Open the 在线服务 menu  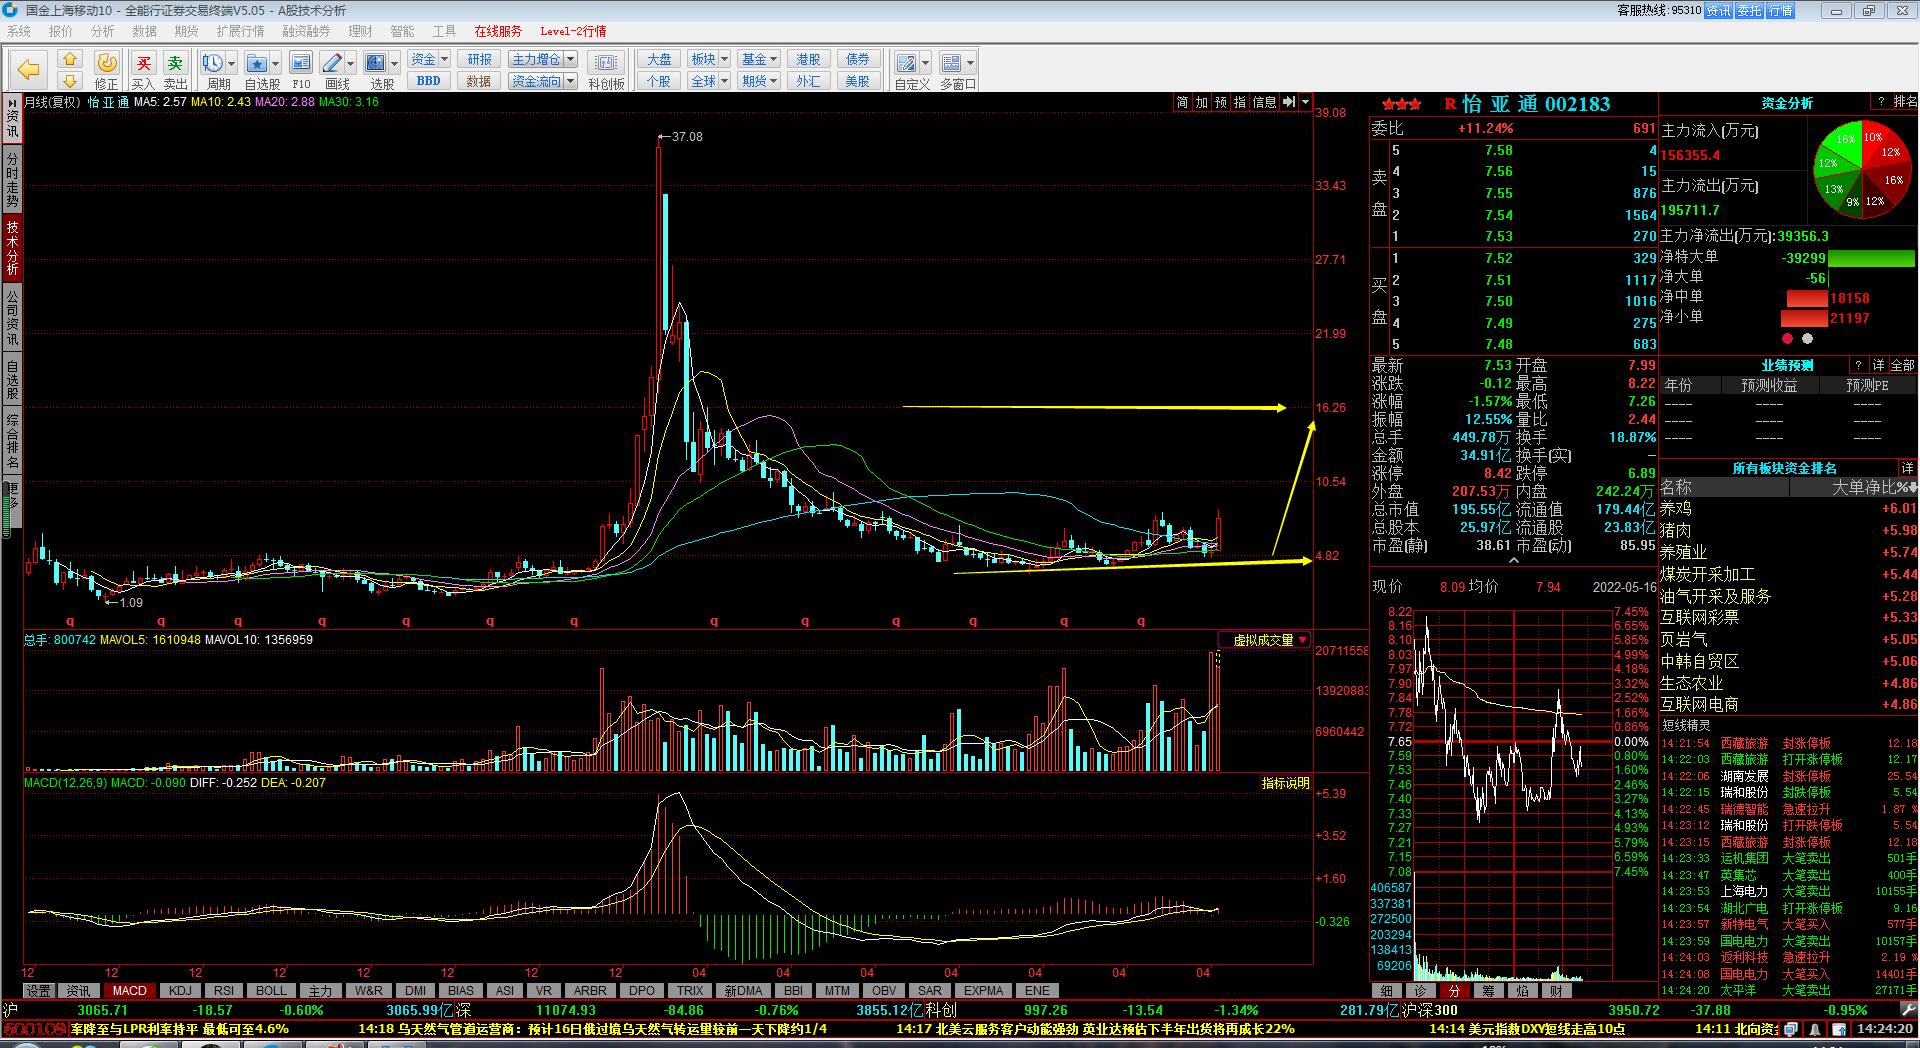pyautogui.click(x=498, y=31)
